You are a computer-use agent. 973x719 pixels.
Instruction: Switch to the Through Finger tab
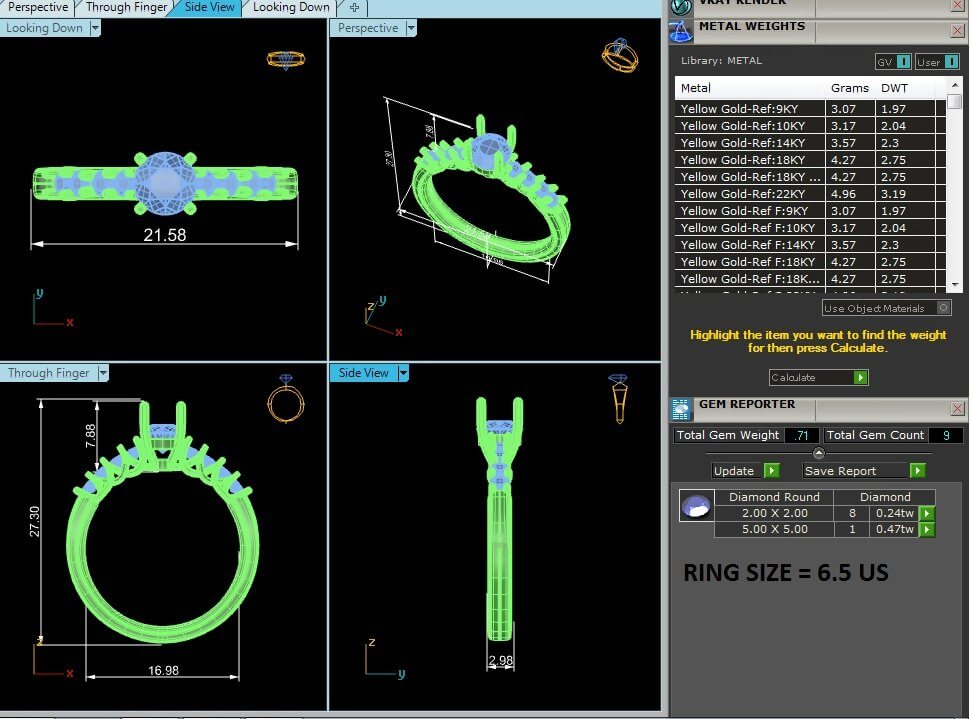click(127, 7)
